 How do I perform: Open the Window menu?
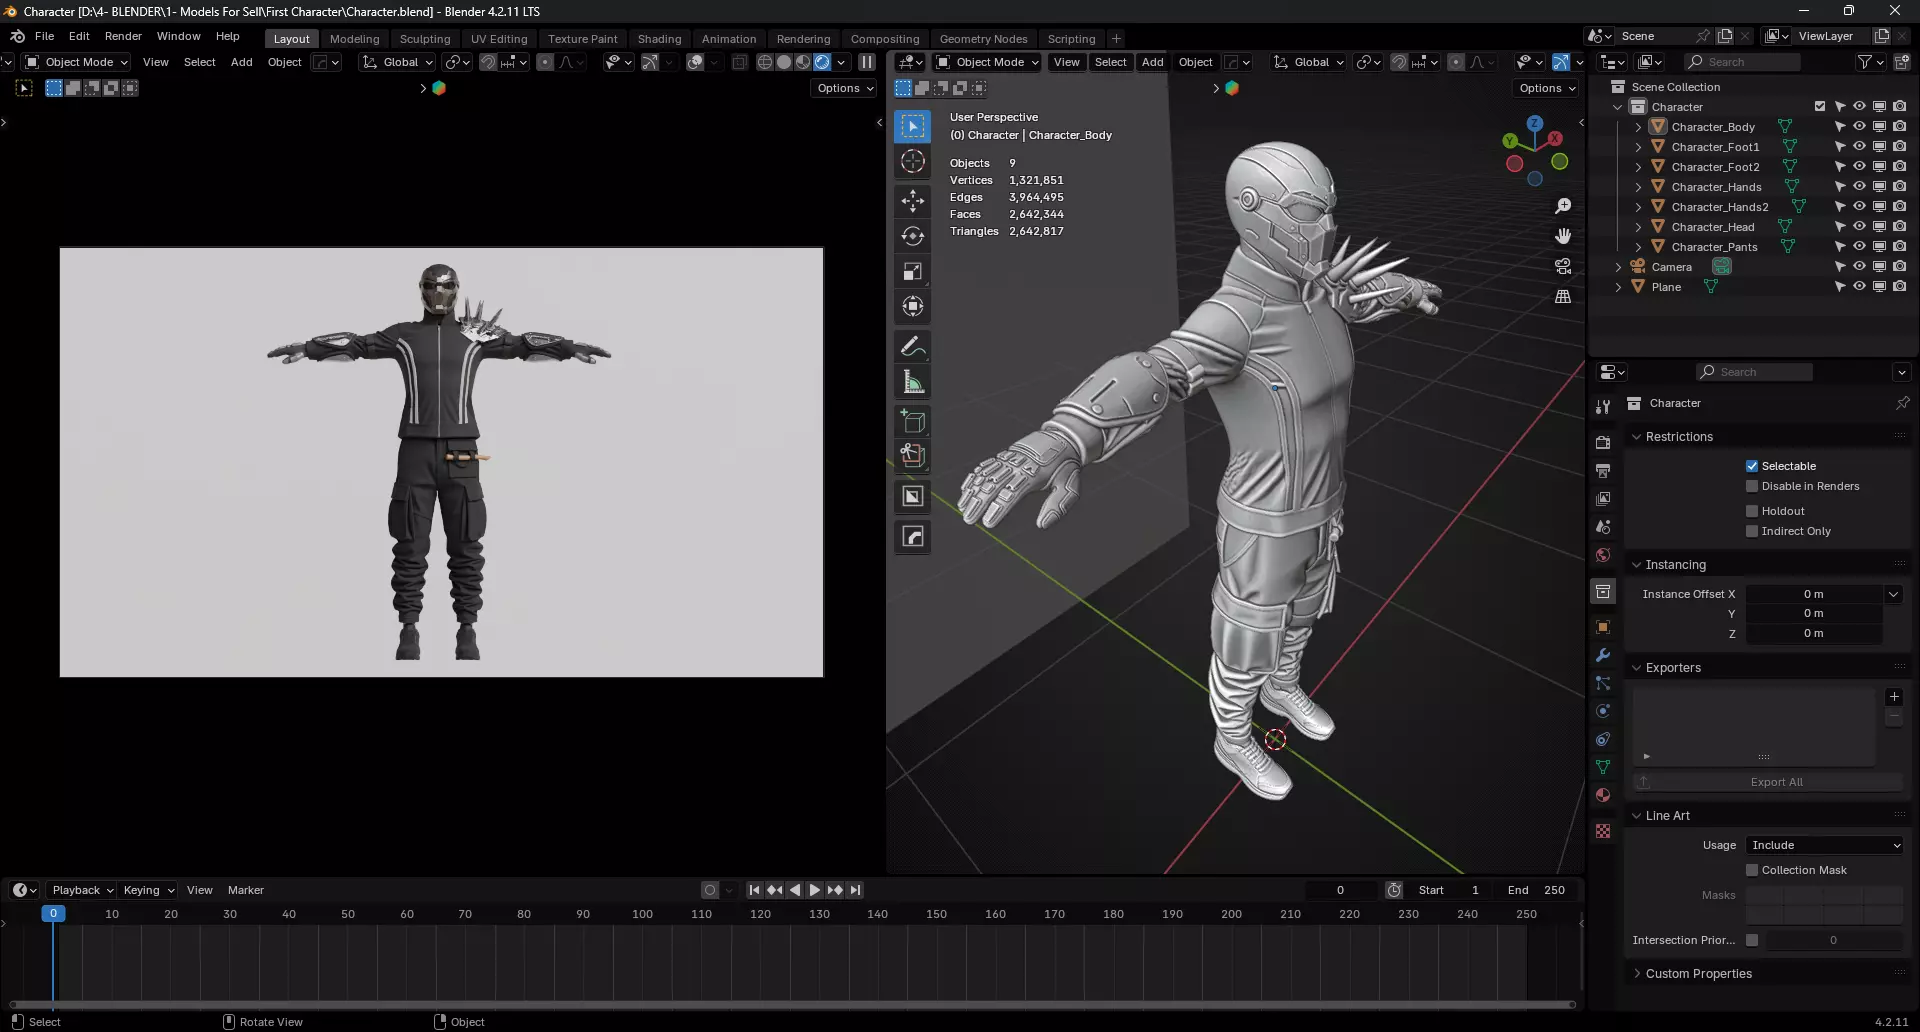pyautogui.click(x=178, y=36)
